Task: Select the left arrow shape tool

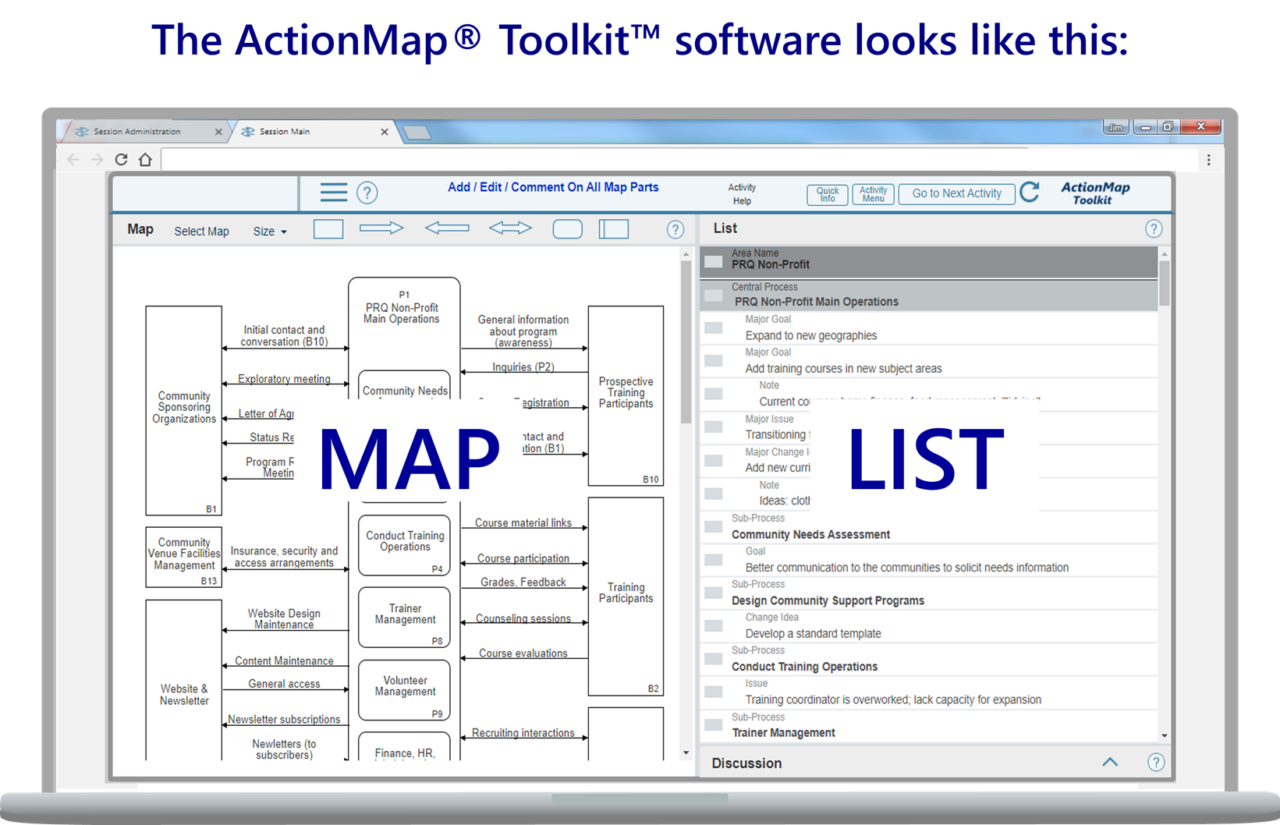Action: [x=447, y=228]
